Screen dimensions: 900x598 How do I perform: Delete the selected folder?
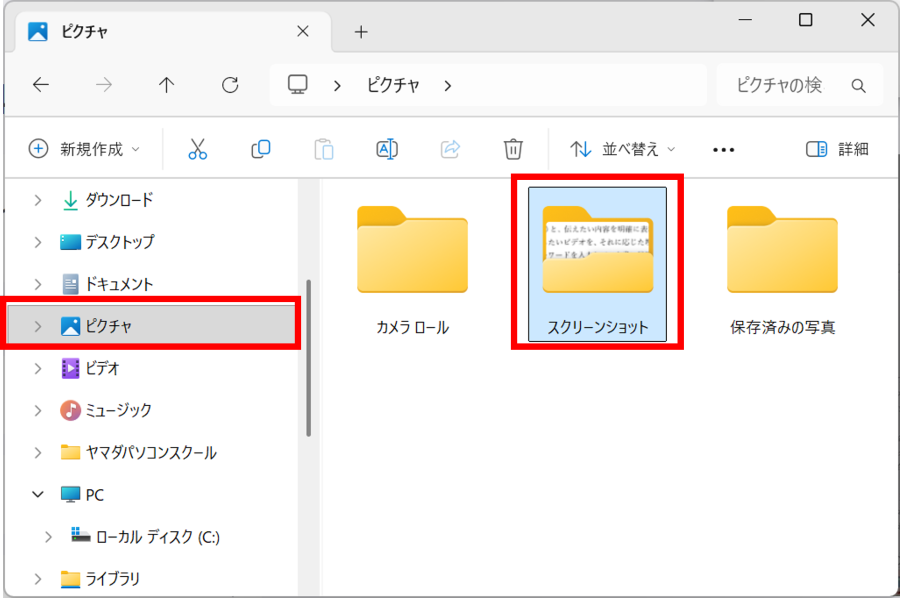(x=513, y=148)
